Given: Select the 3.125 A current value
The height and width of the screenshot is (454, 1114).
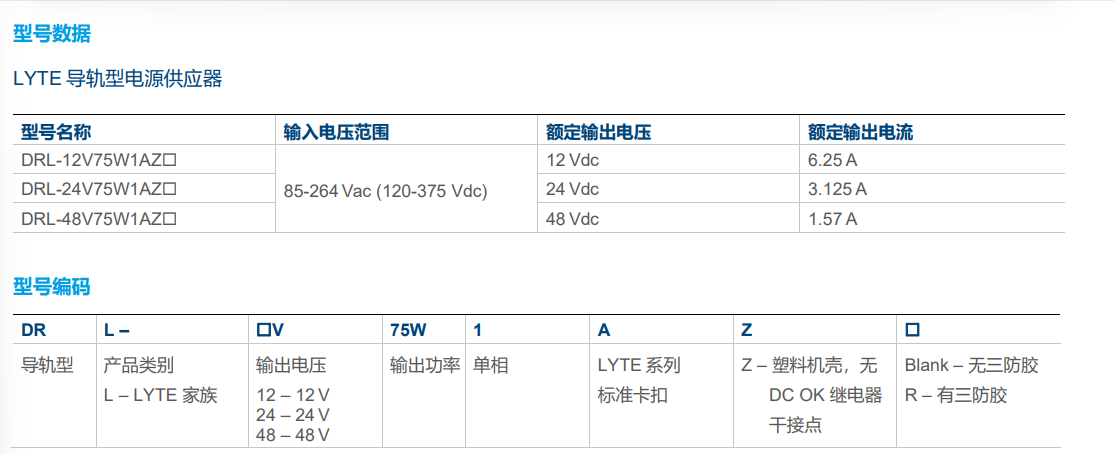Looking at the screenshot, I should pos(837,190).
